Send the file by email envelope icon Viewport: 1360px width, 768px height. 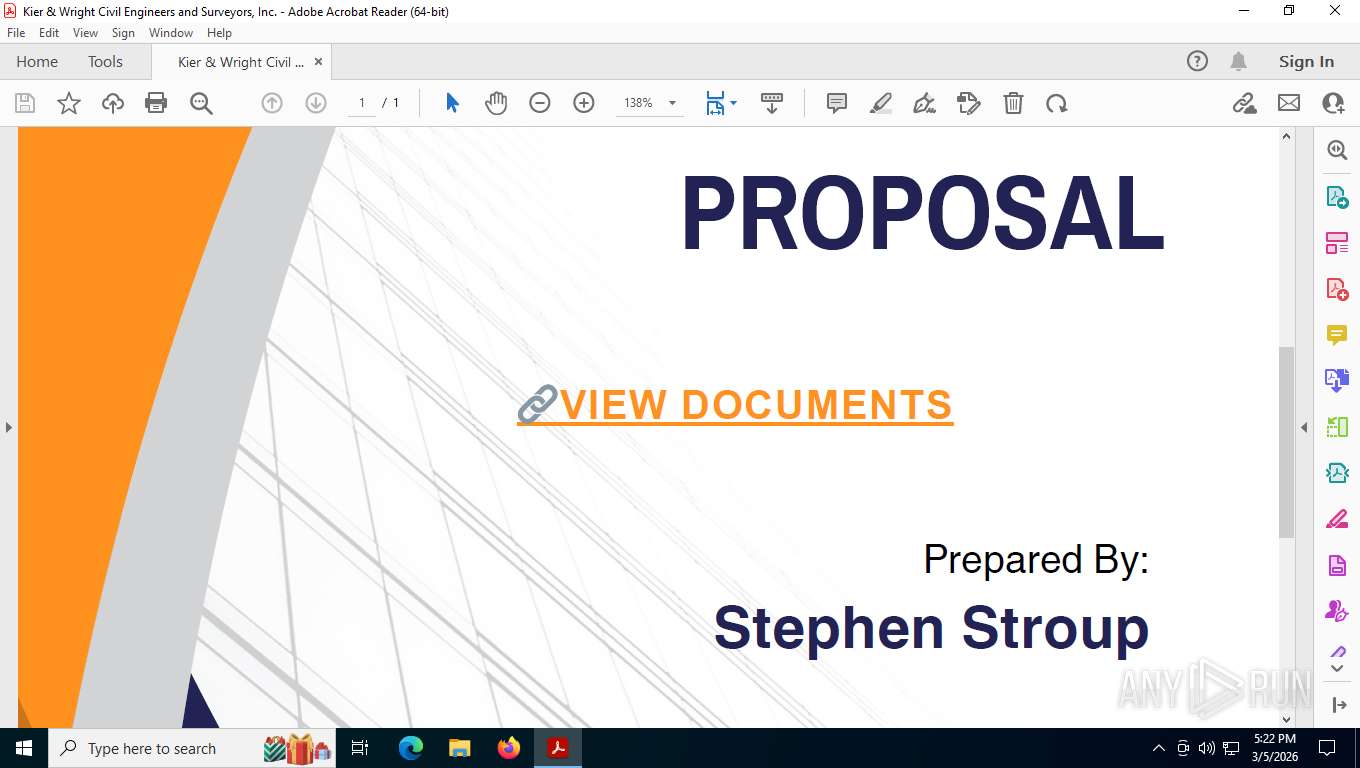[x=1289, y=103]
